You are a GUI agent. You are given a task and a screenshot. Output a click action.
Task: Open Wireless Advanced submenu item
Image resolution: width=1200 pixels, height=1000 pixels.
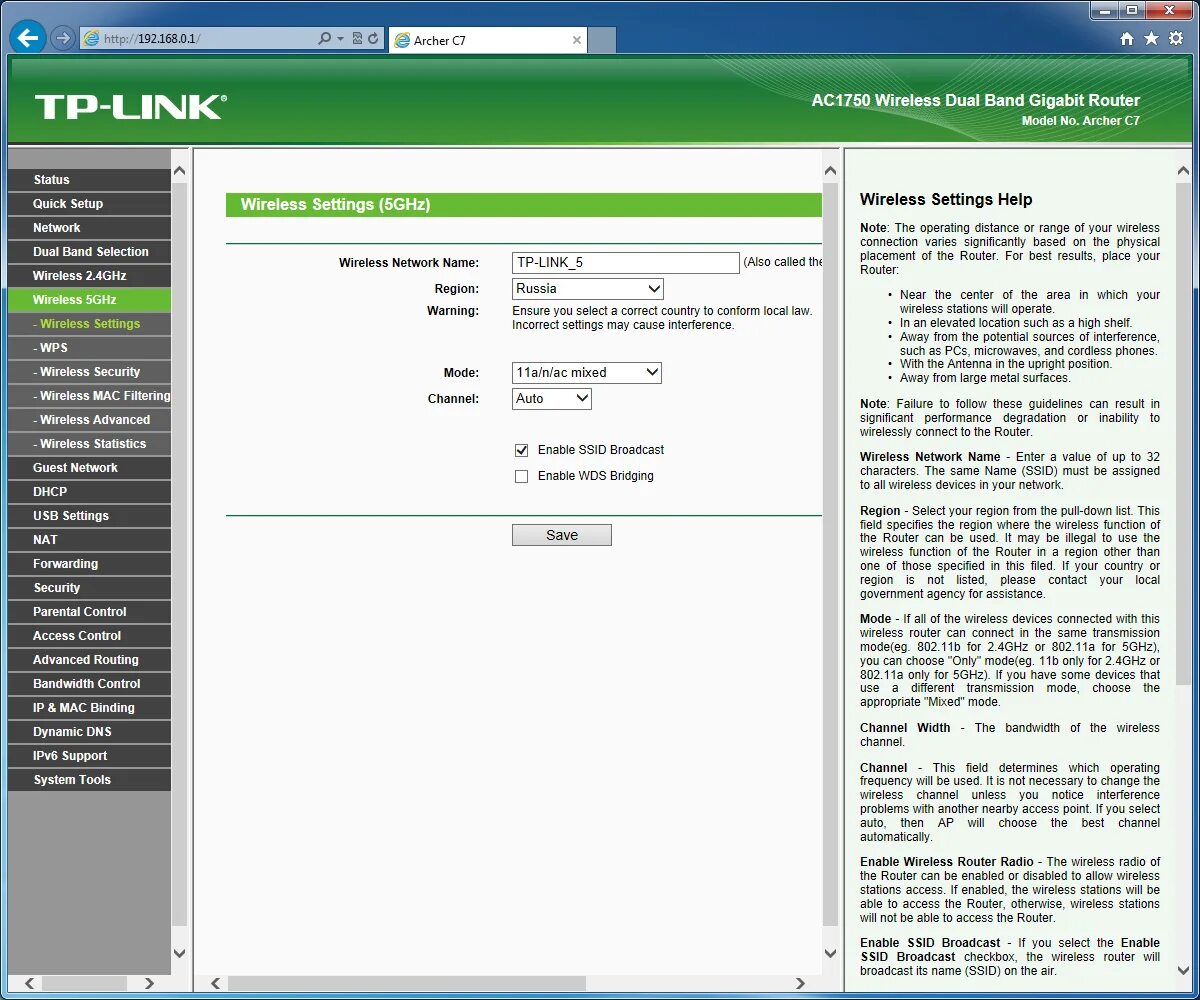(89, 420)
